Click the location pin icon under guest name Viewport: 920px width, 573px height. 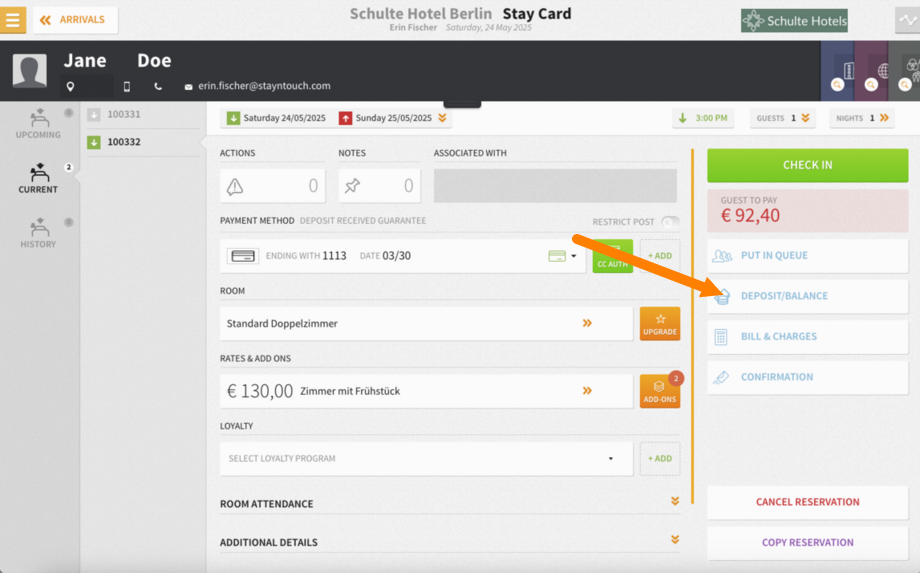70,87
